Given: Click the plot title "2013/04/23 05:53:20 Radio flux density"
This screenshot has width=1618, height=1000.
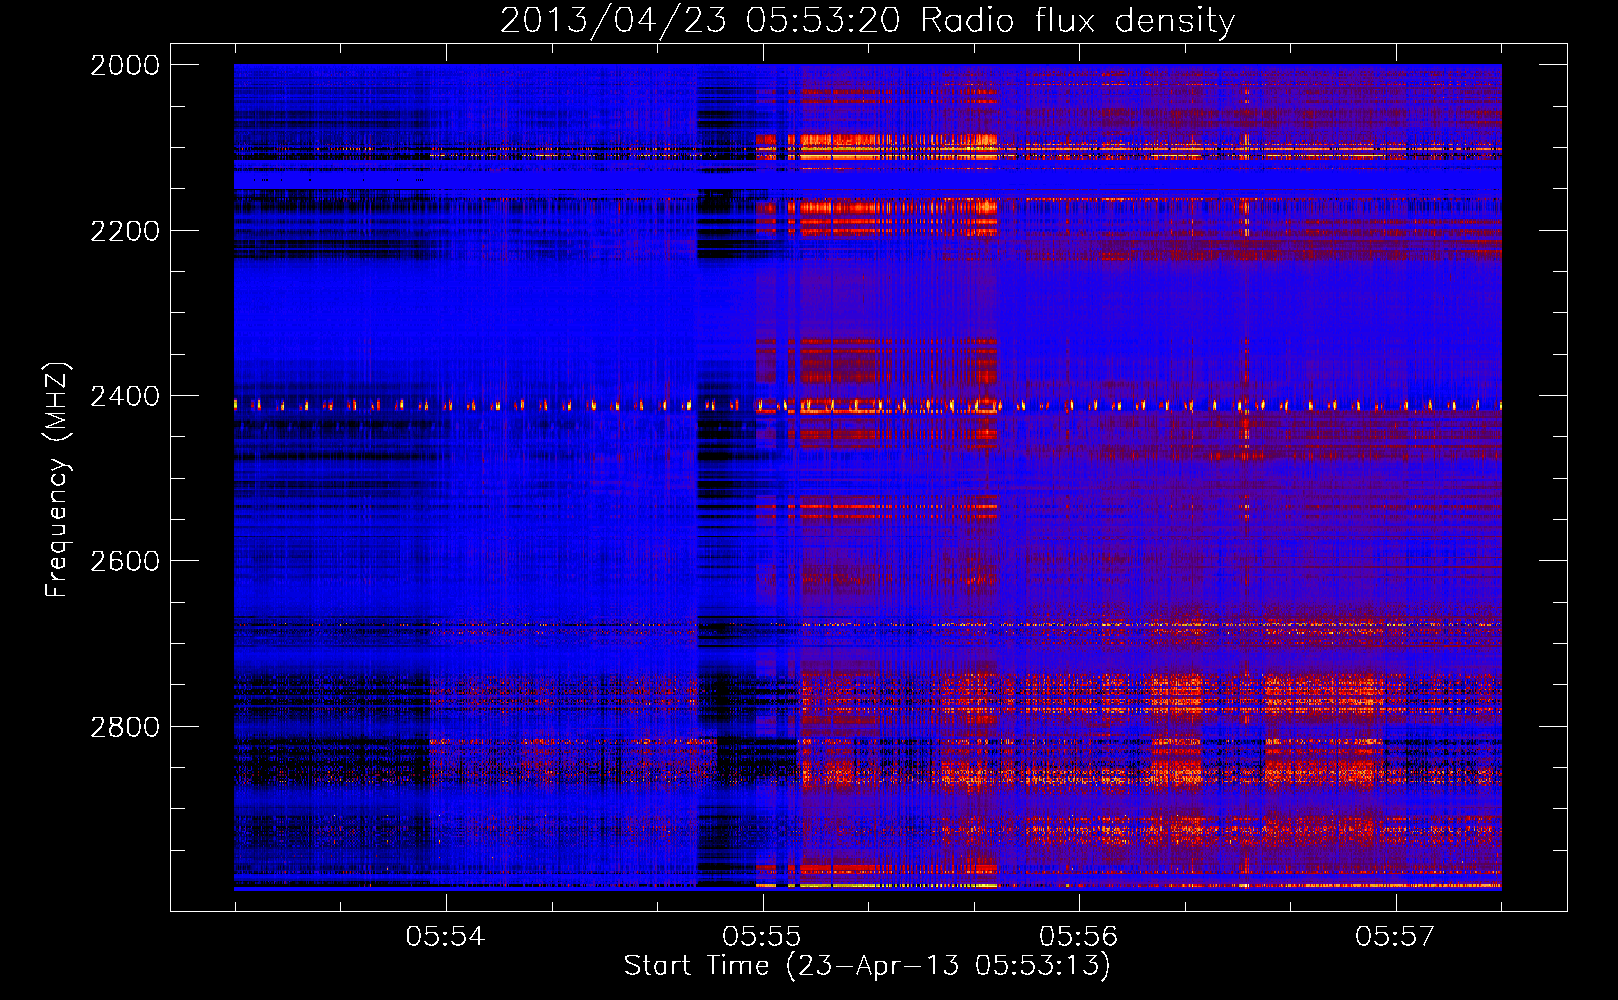Looking at the screenshot, I should click(867, 20).
